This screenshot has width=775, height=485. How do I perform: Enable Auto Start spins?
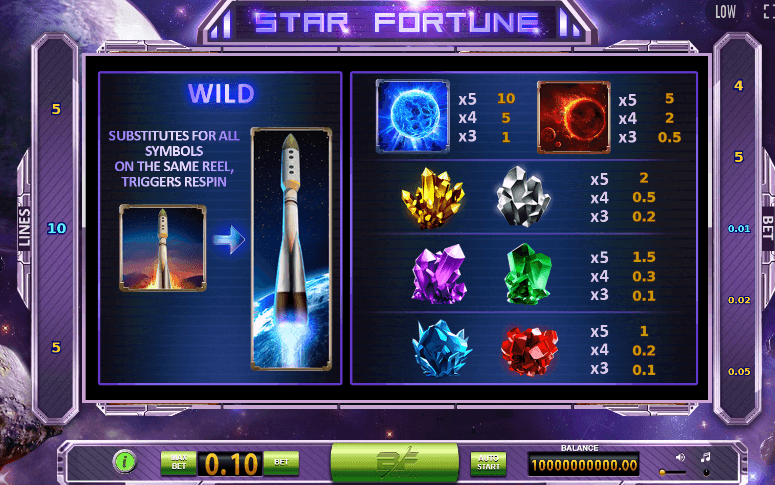[488, 463]
